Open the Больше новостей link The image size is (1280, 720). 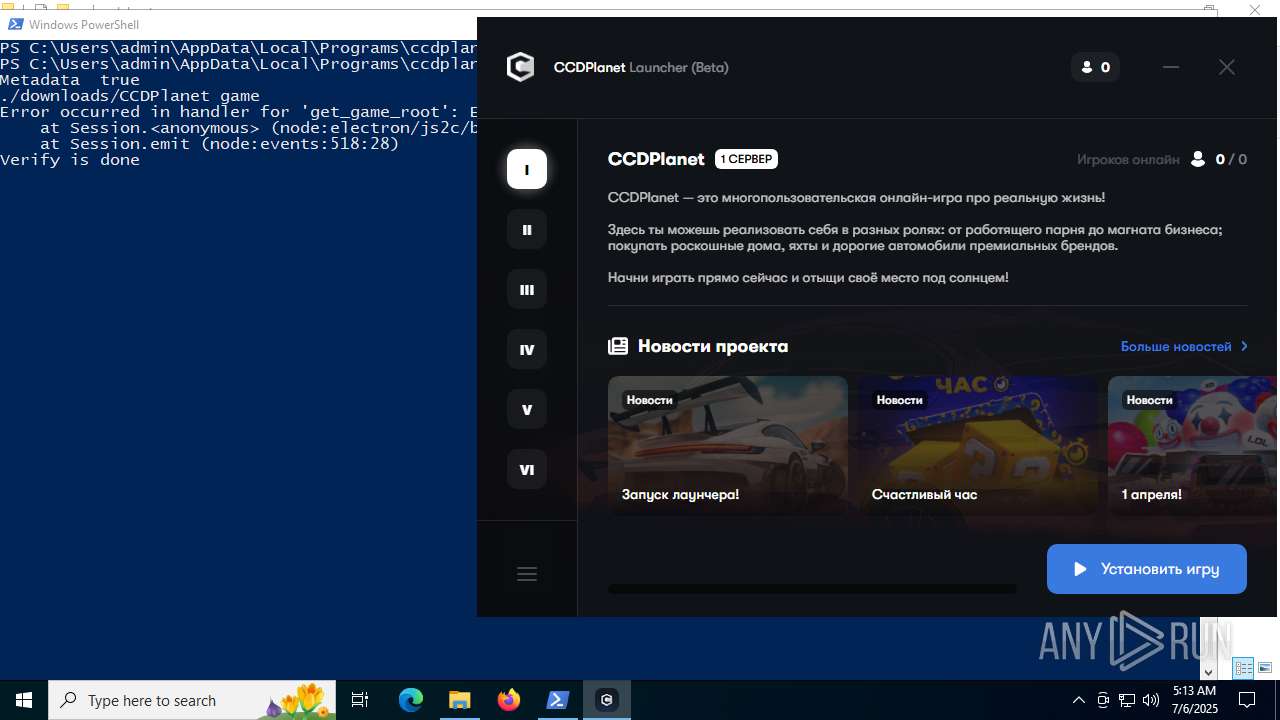(1176, 346)
